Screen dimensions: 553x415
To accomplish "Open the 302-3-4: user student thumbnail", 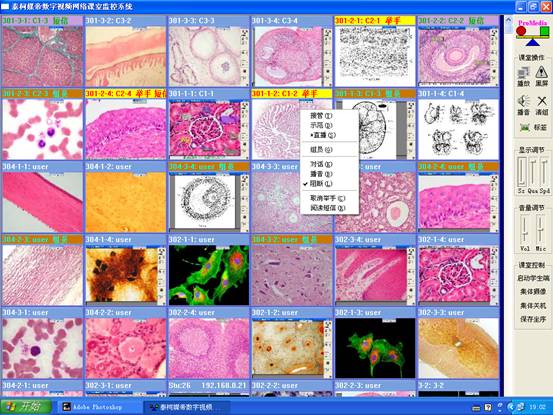I will tap(375, 275).
